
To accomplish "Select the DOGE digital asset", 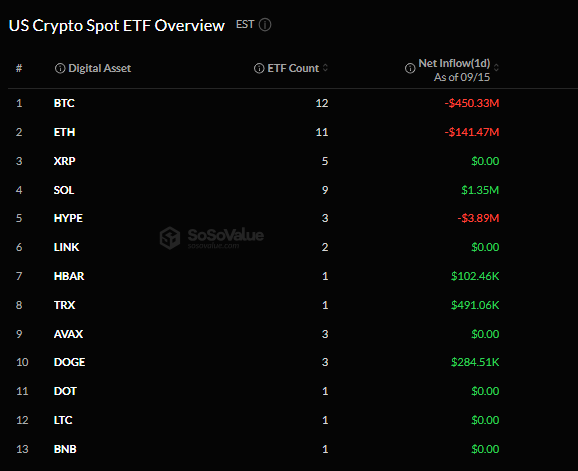I will 69,362.
